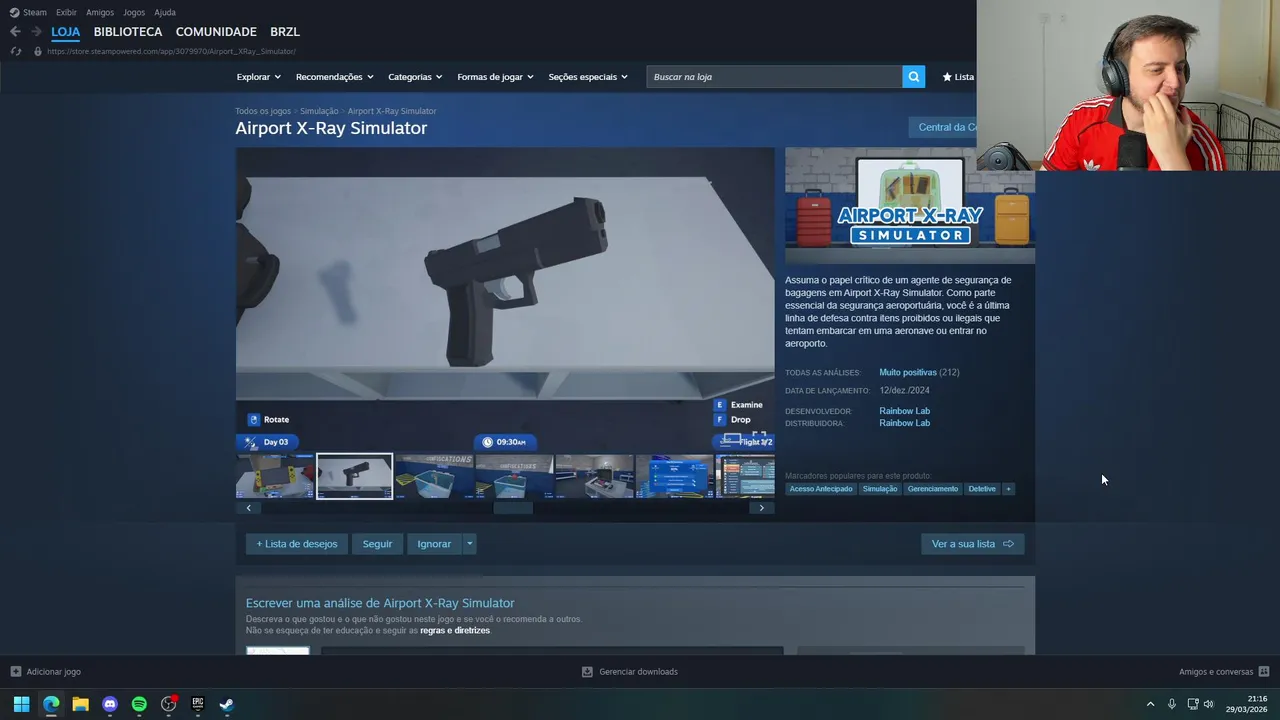Open the Amigos menu

[x=100, y=12]
